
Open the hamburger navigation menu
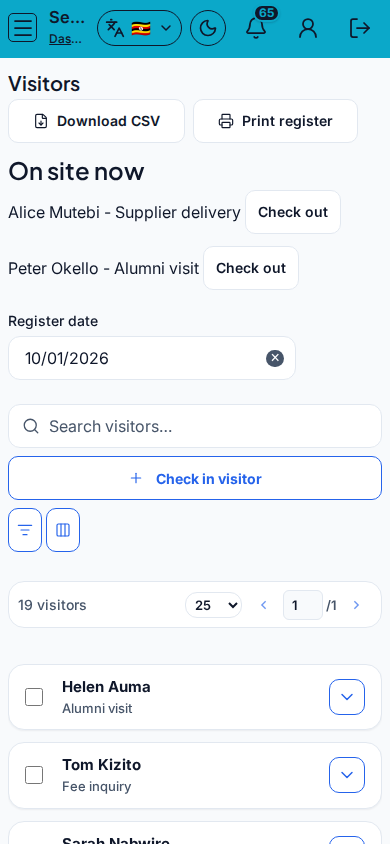coord(23,28)
